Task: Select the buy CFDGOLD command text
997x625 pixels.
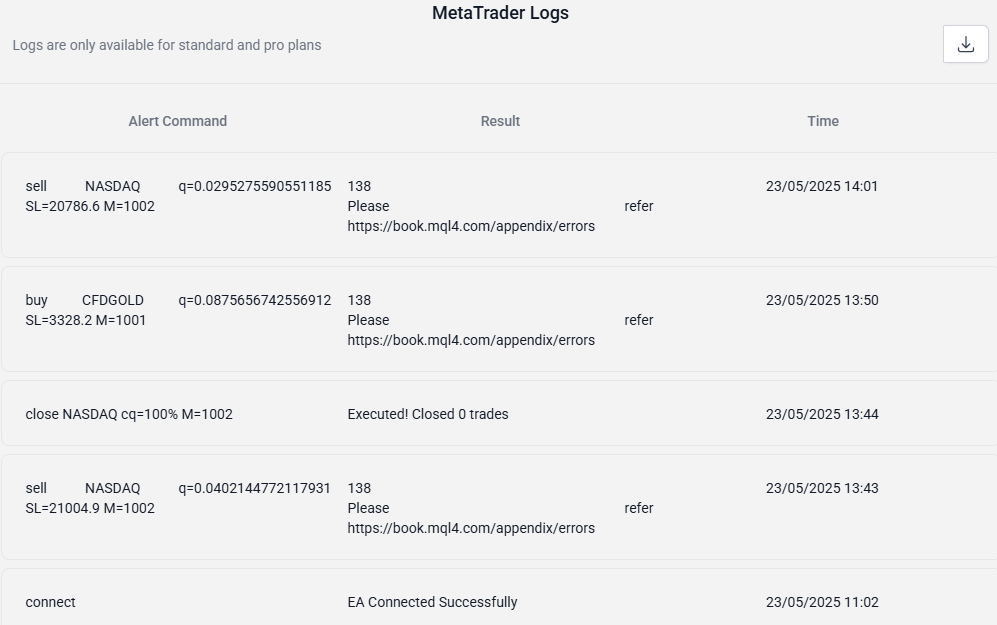Action: point(178,310)
